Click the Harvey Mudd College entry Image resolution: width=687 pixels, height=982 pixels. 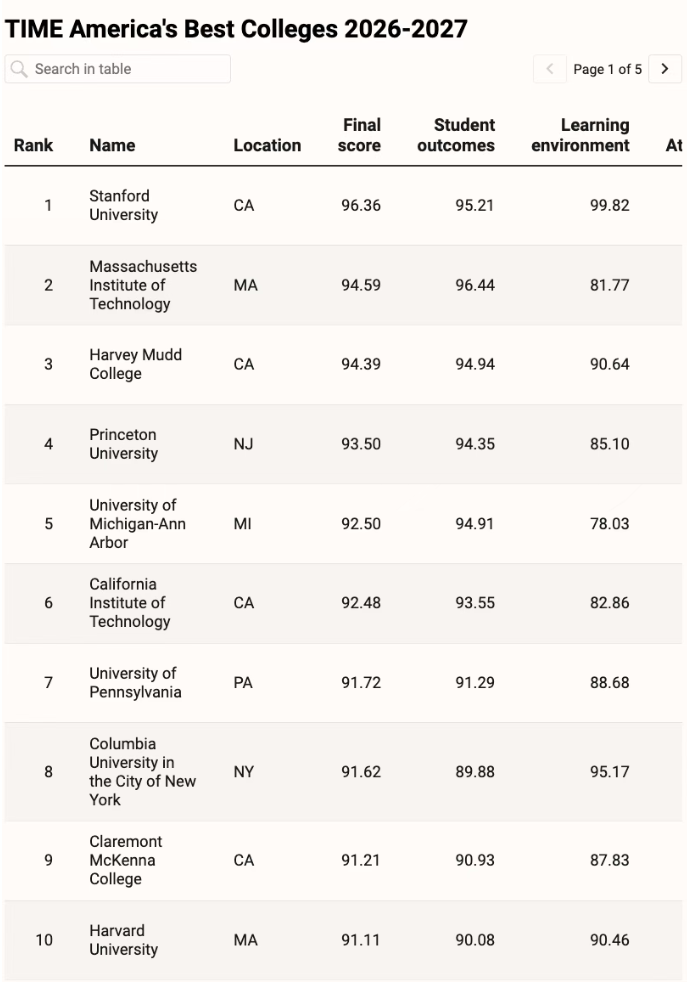pos(135,364)
